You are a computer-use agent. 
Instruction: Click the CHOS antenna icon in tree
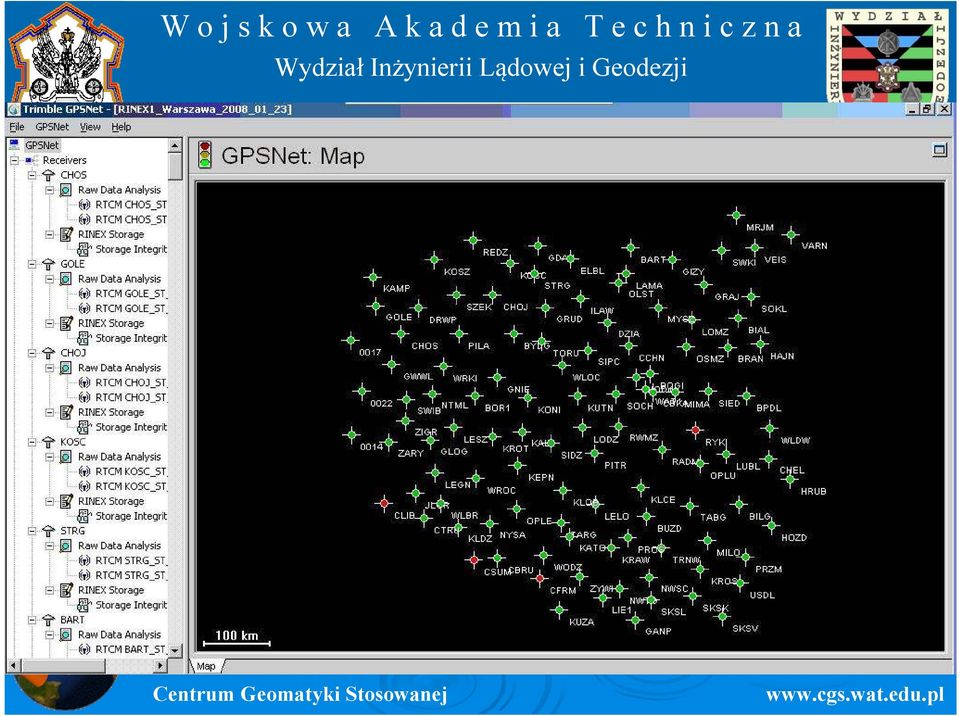pyautogui.click(x=49, y=175)
